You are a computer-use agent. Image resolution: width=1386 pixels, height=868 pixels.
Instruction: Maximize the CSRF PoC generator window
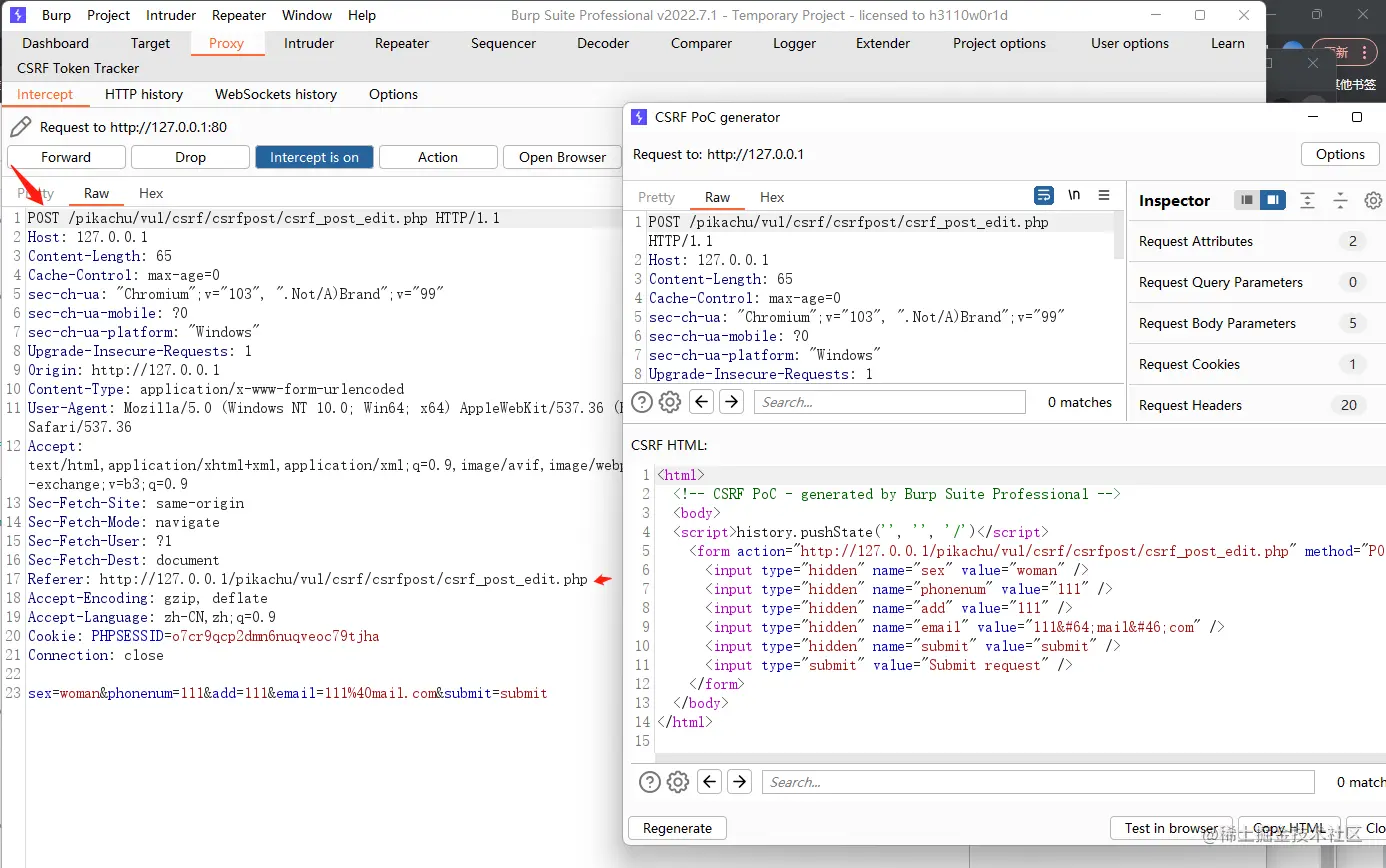click(1357, 117)
